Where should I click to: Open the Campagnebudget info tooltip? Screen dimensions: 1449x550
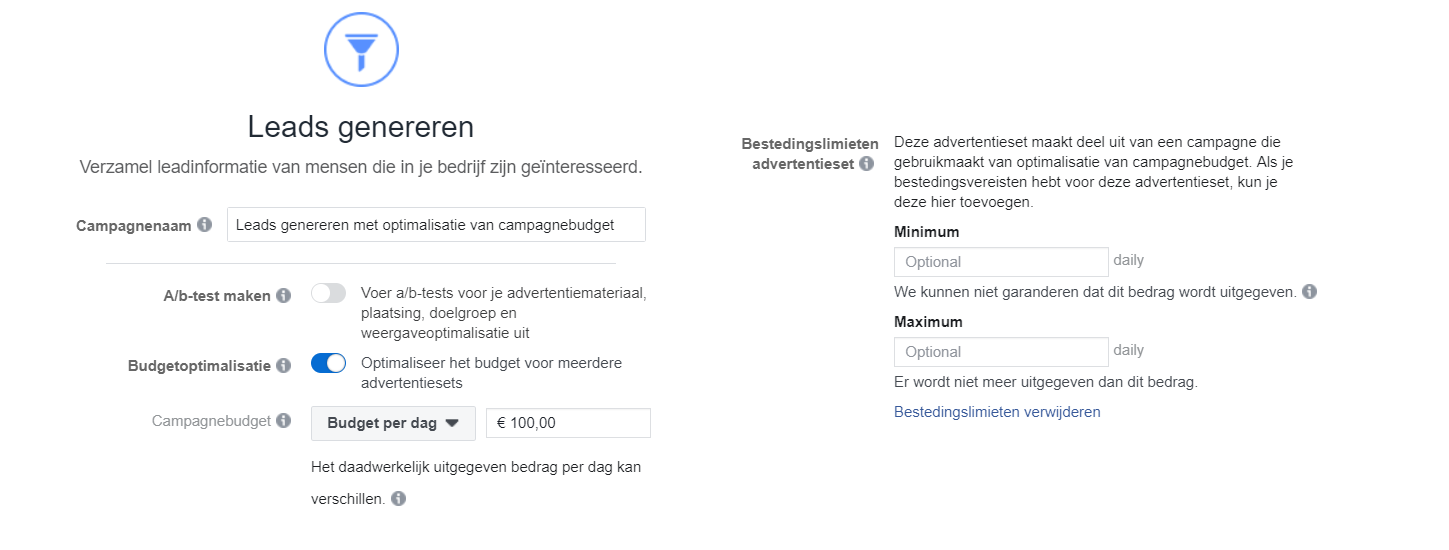click(283, 421)
